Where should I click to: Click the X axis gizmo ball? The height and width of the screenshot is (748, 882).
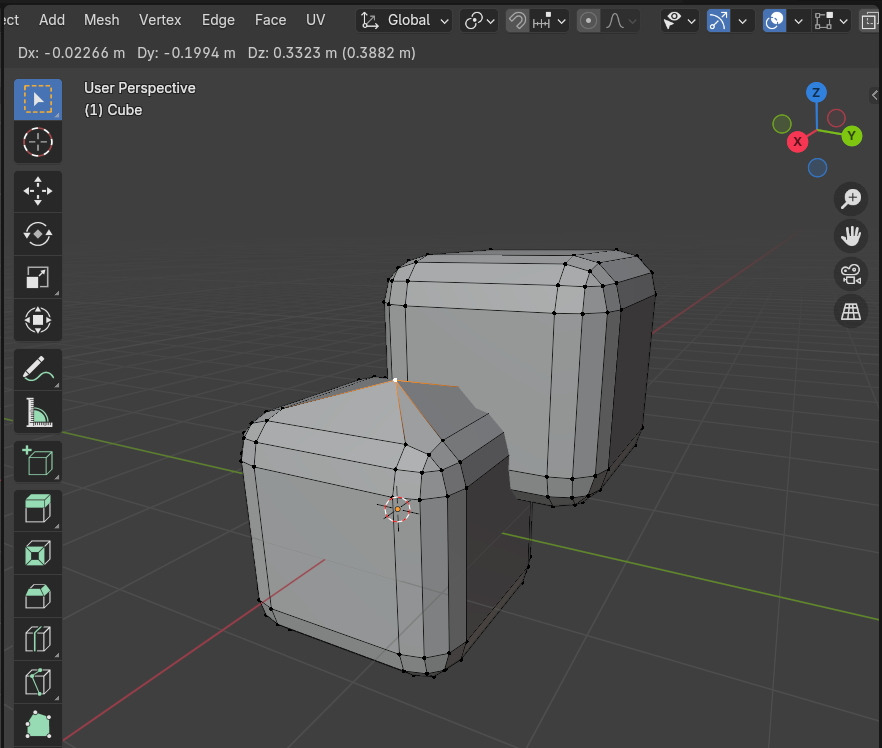coord(797,141)
